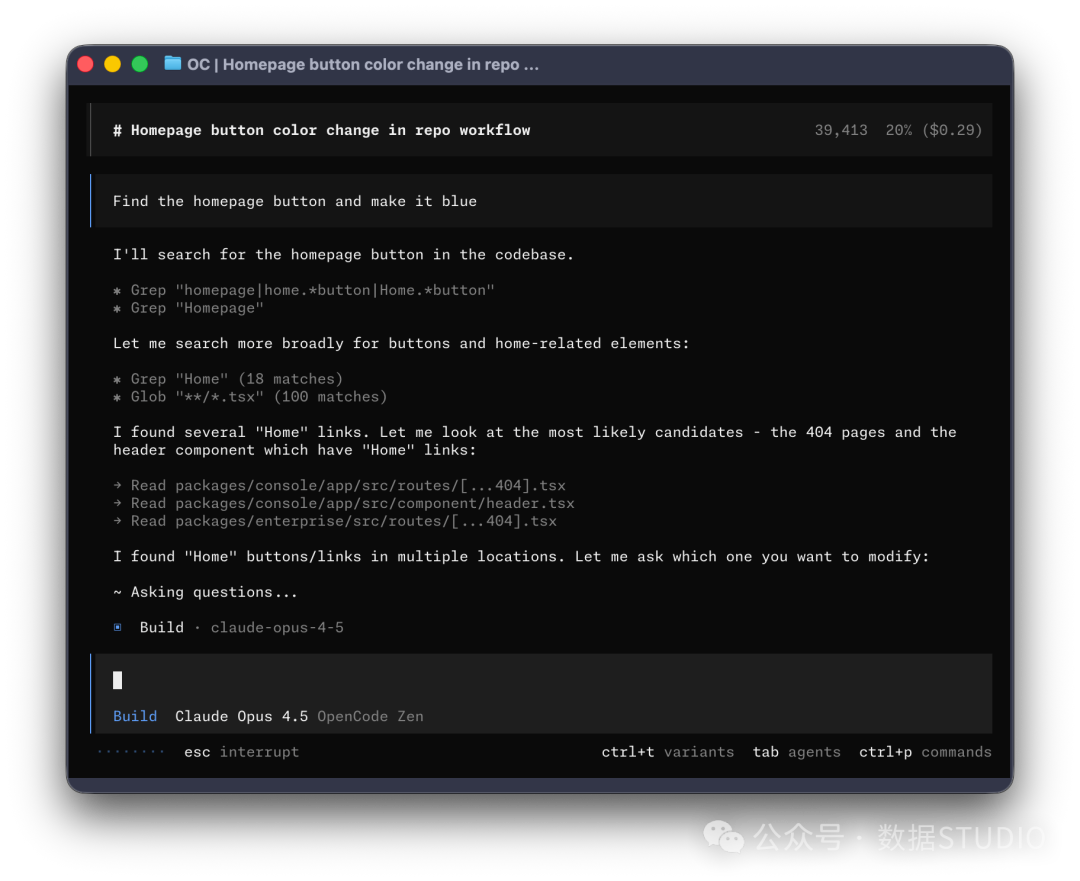Image resolution: width=1080 pixels, height=881 pixels.
Task: Click the tab agents hint
Action: [x=796, y=752]
